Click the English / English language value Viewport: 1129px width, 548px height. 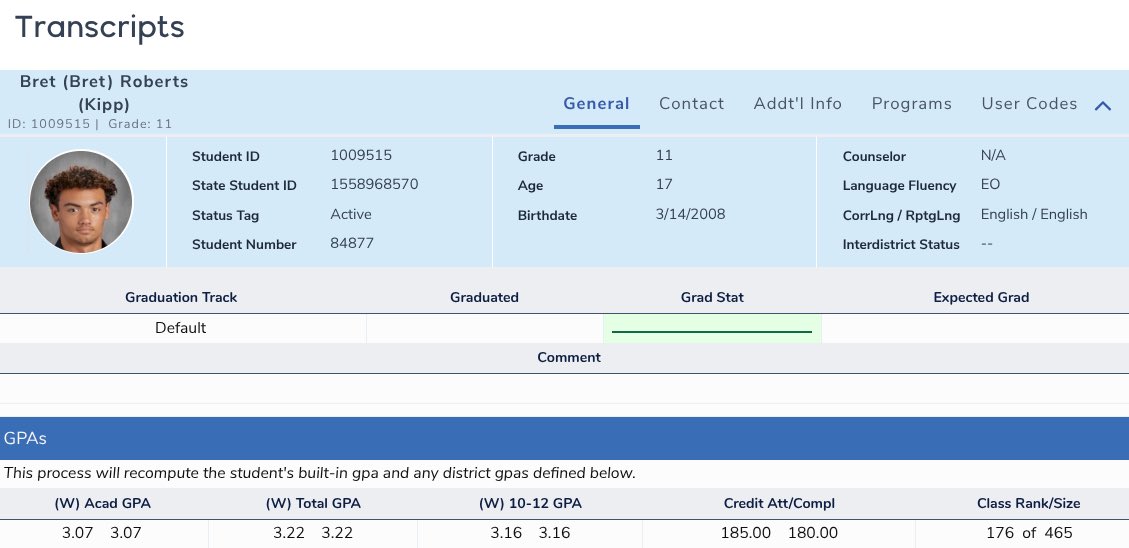click(1034, 214)
